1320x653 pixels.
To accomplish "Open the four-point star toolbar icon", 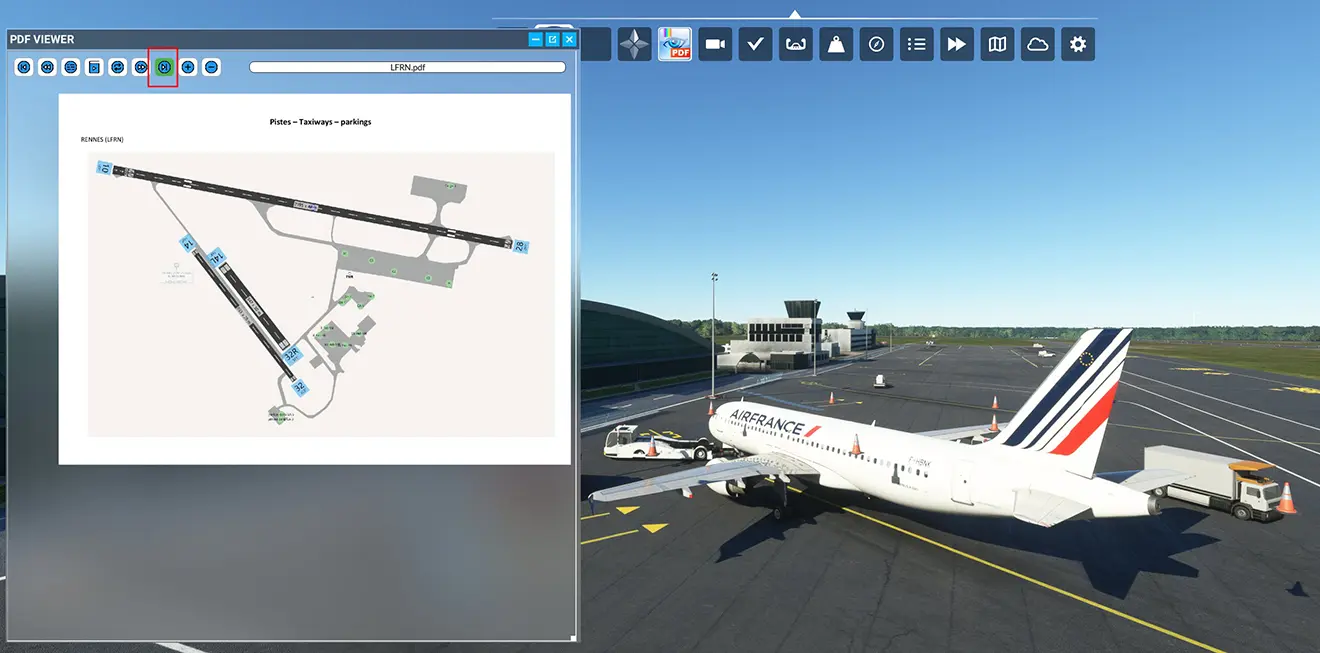I will 634,44.
